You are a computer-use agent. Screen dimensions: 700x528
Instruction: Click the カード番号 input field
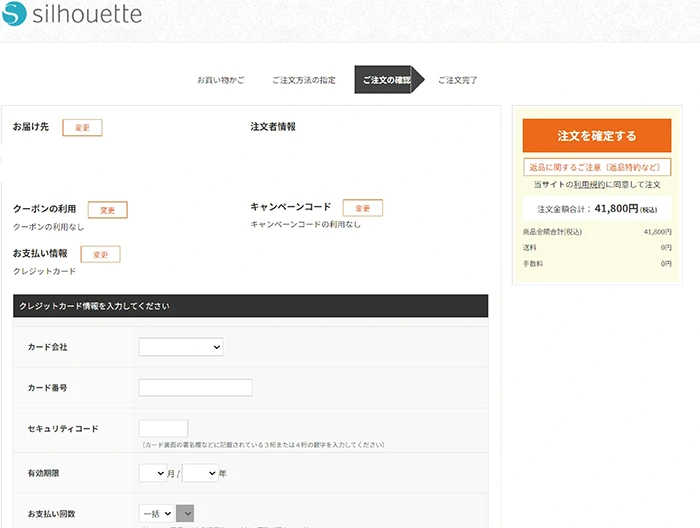[x=195, y=388]
